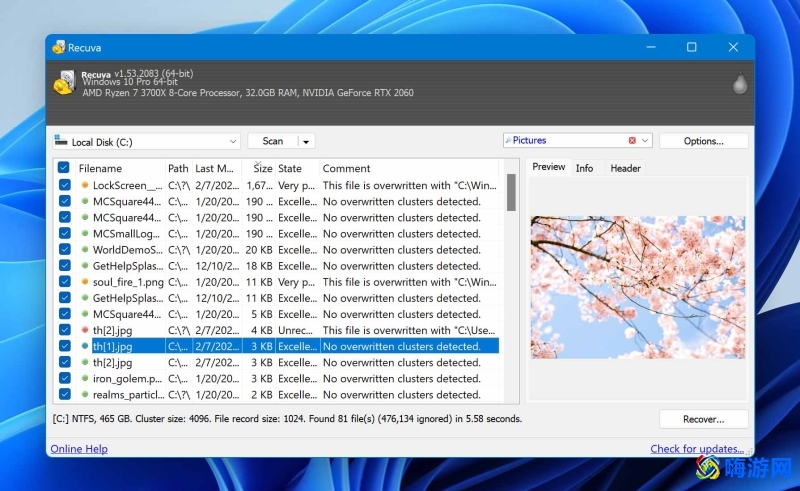Click the file list vertical scrollbar thumb
Screen dimensions: 800x491
pos(511,192)
